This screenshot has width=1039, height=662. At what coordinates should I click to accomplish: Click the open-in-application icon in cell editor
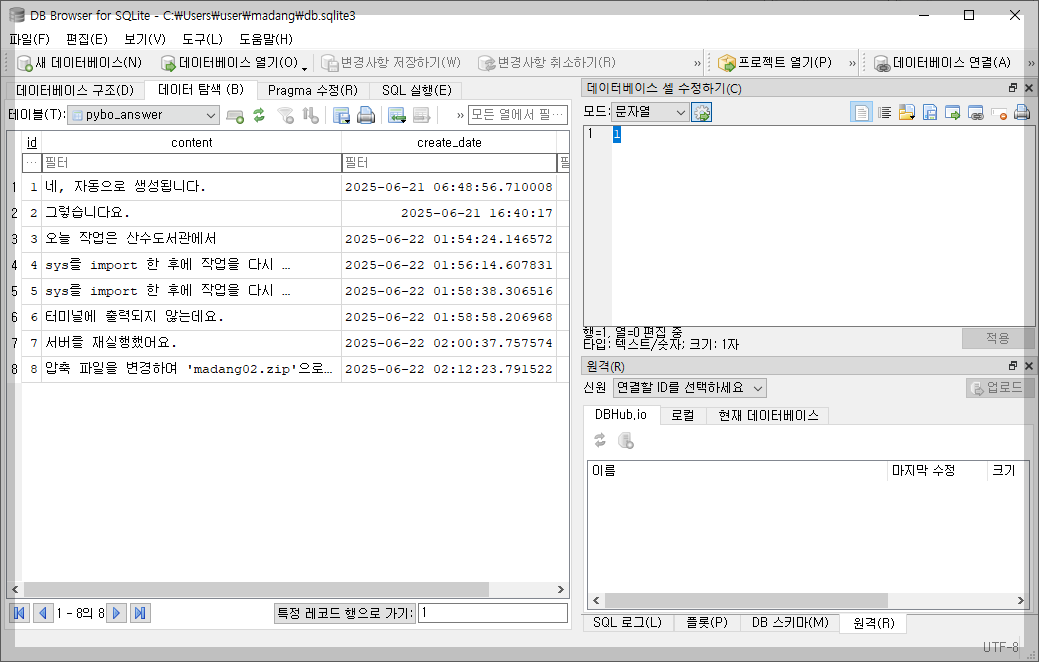[x=952, y=113]
